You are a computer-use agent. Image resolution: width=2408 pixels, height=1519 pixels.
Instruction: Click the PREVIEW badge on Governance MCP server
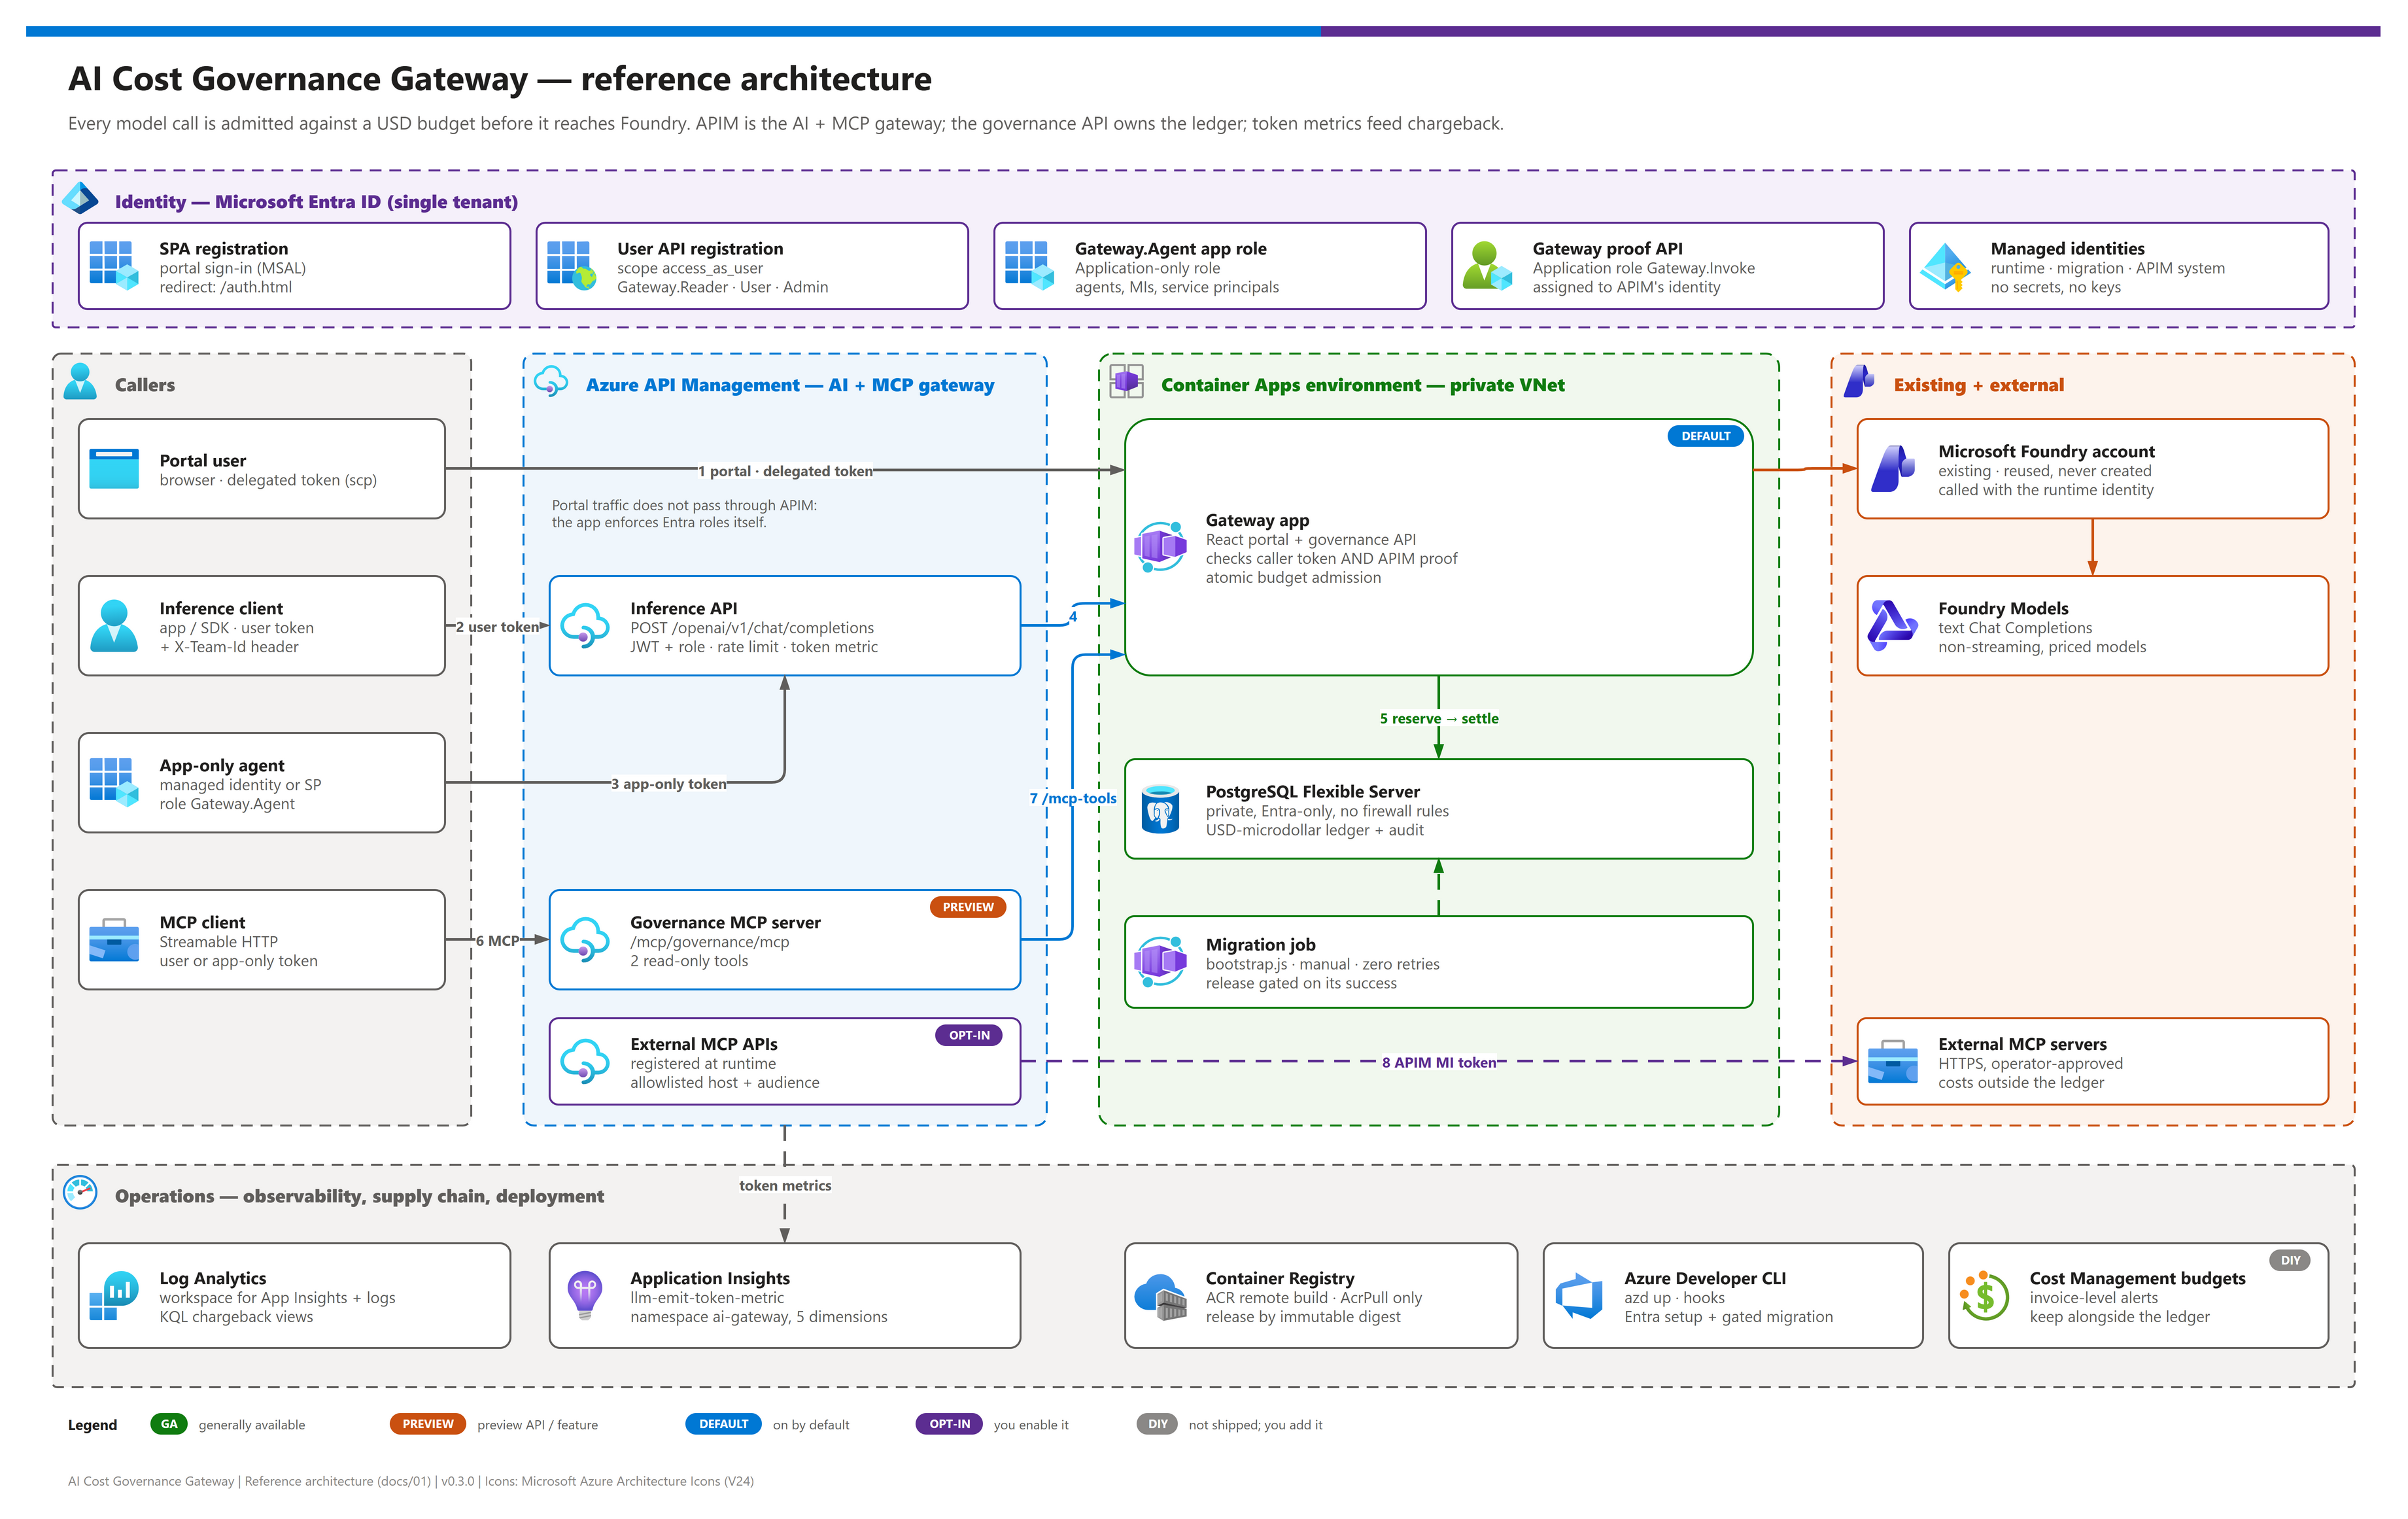[x=967, y=907]
